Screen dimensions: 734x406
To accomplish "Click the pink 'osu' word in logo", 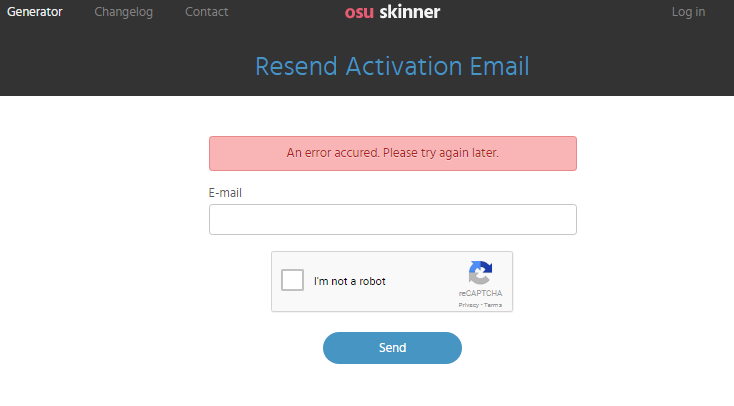I will [359, 13].
